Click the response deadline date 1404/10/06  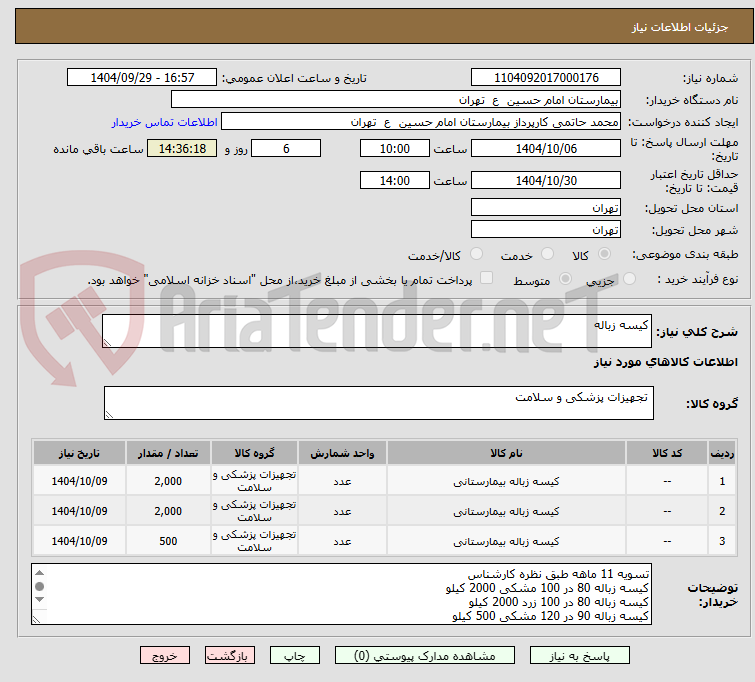(x=546, y=148)
